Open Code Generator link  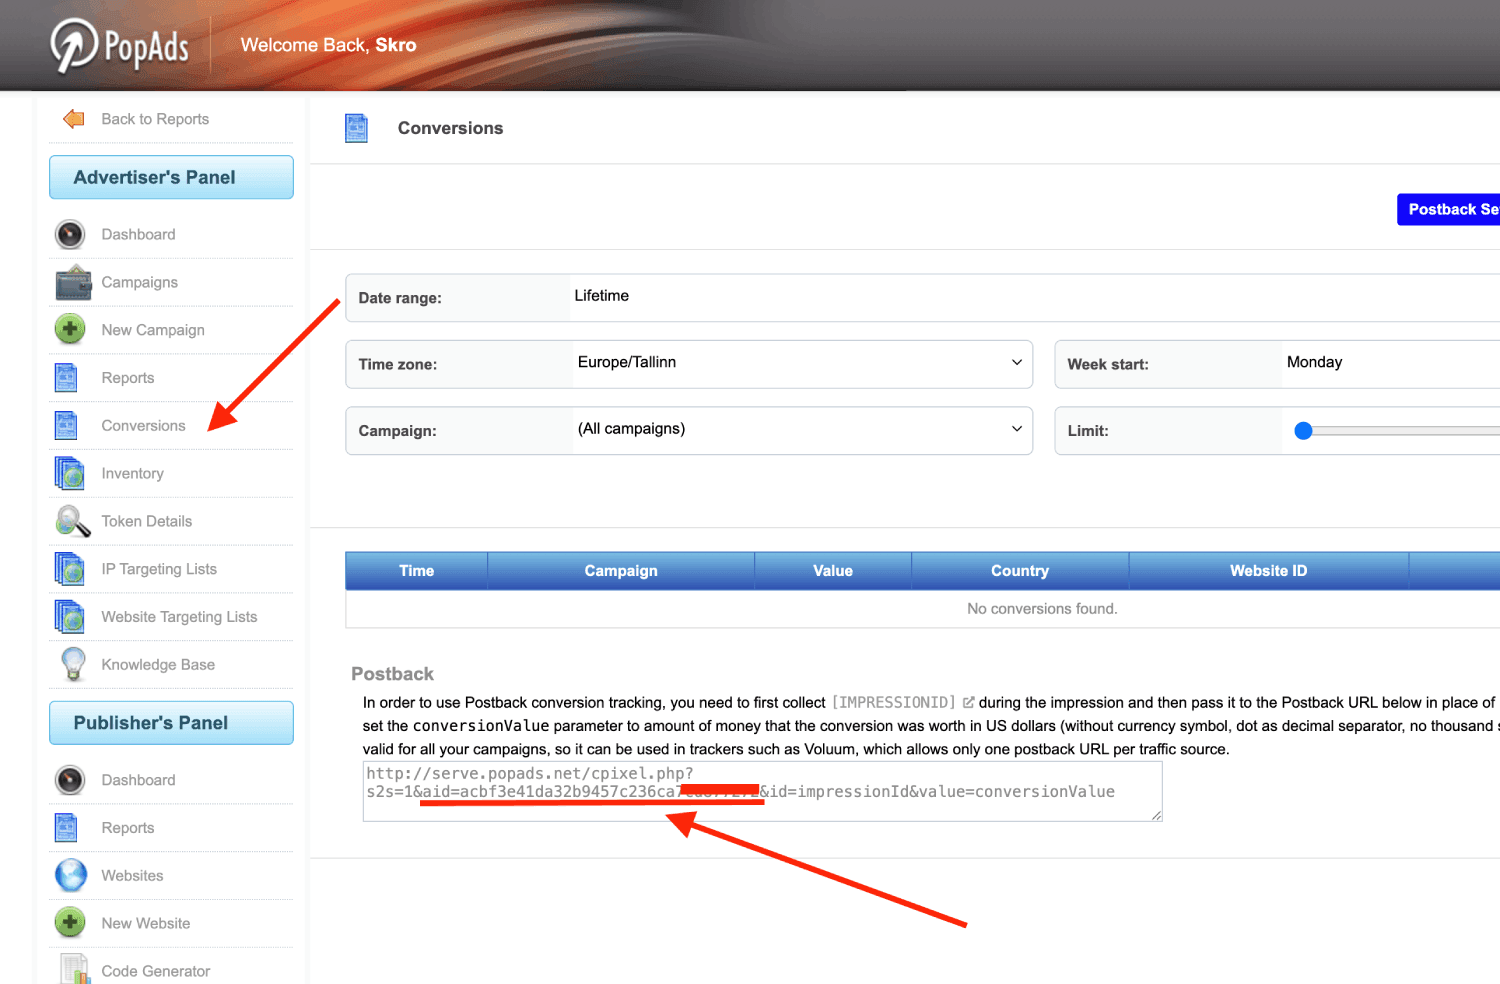click(x=155, y=971)
